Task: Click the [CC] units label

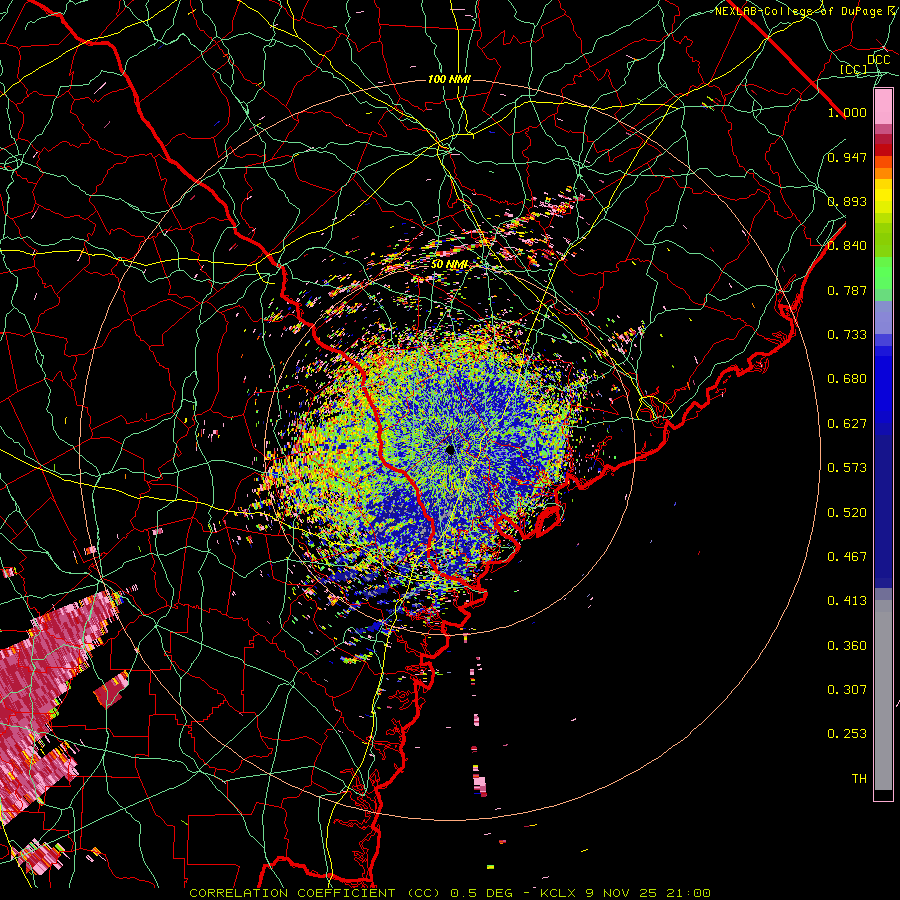Action: [x=854, y=69]
